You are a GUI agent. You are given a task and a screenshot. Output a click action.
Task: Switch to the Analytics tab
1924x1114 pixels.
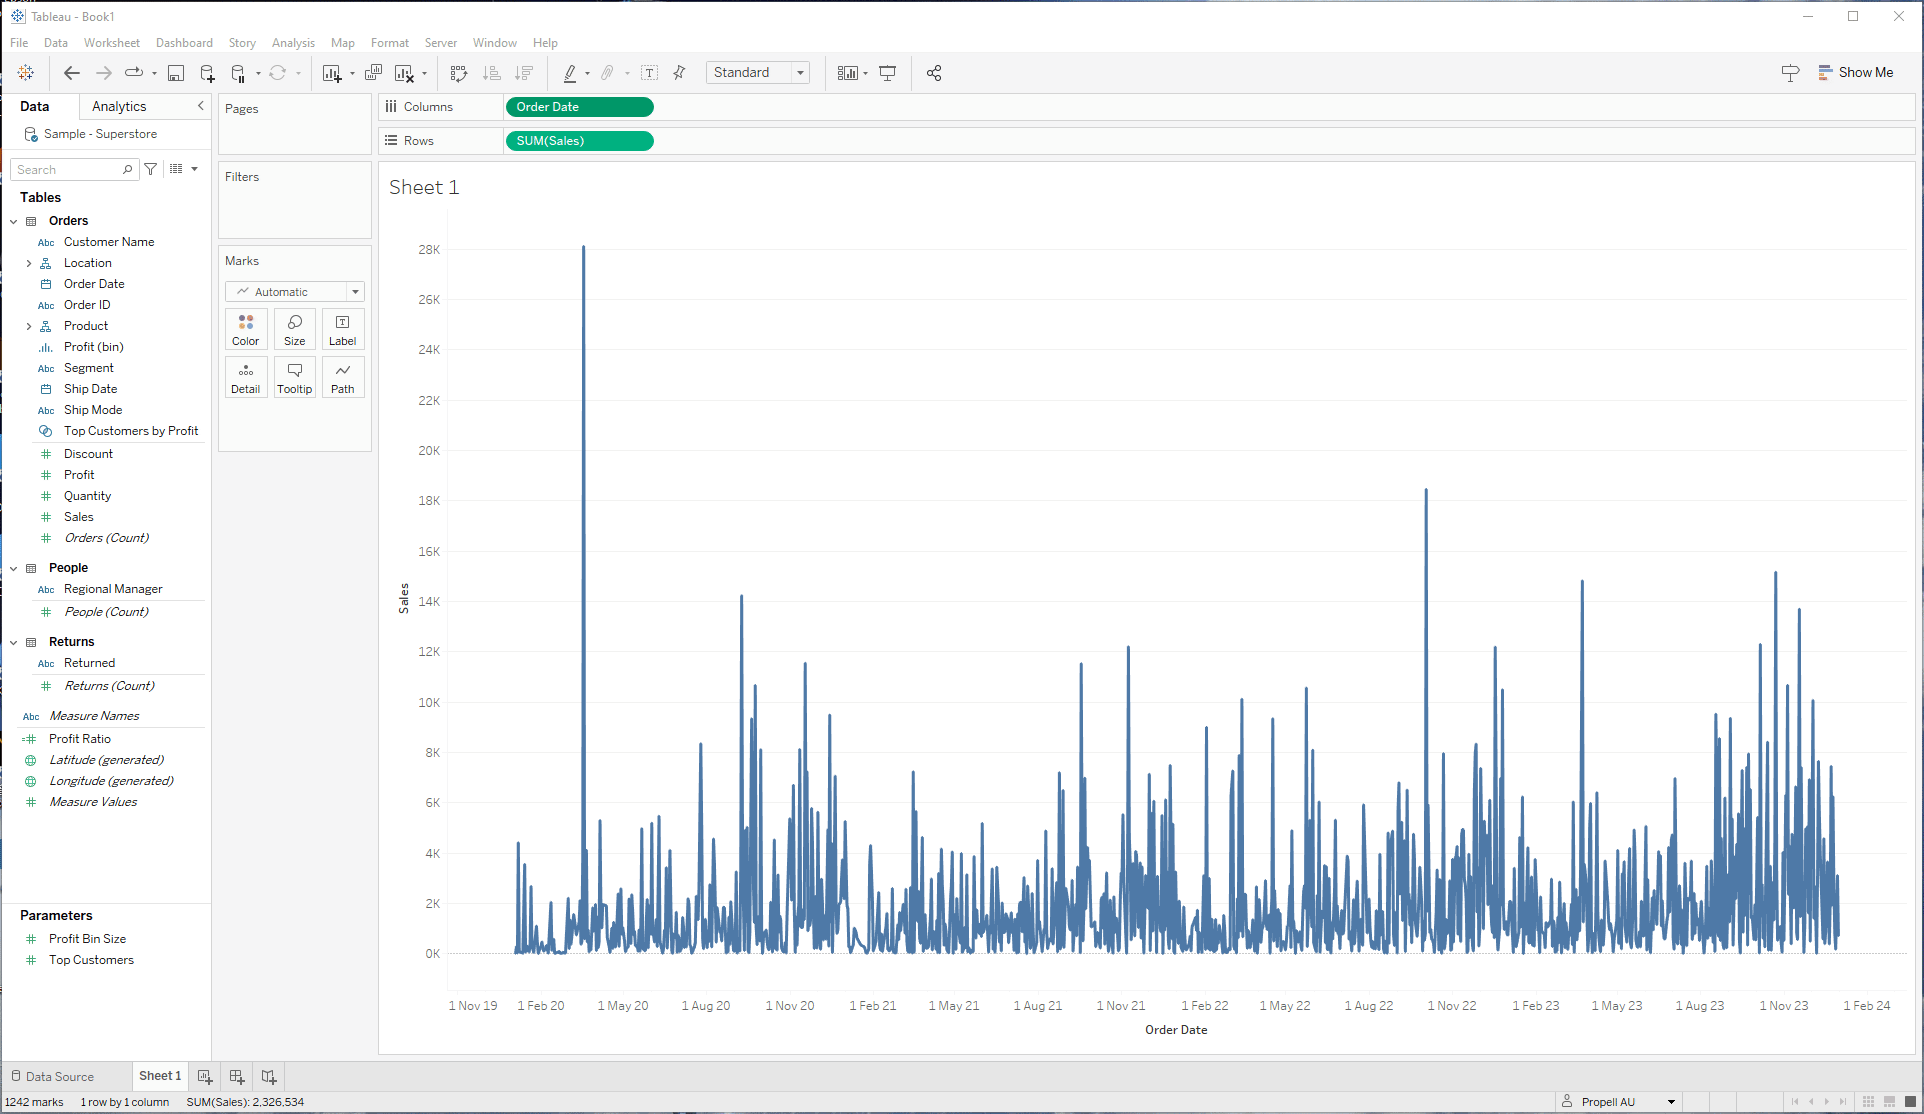[x=119, y=107]
